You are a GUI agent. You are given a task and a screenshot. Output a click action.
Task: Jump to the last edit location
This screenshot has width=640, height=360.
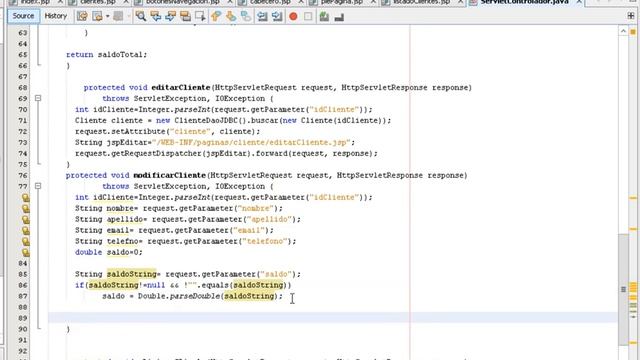pyautogui.click(x=82, y=16)
